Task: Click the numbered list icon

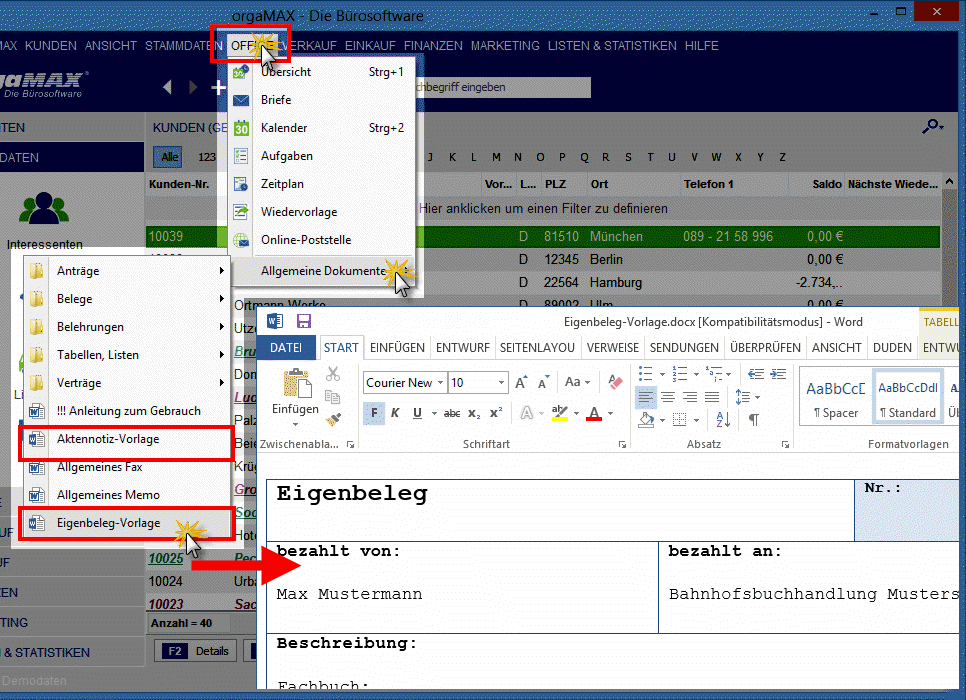Action: 680,374
